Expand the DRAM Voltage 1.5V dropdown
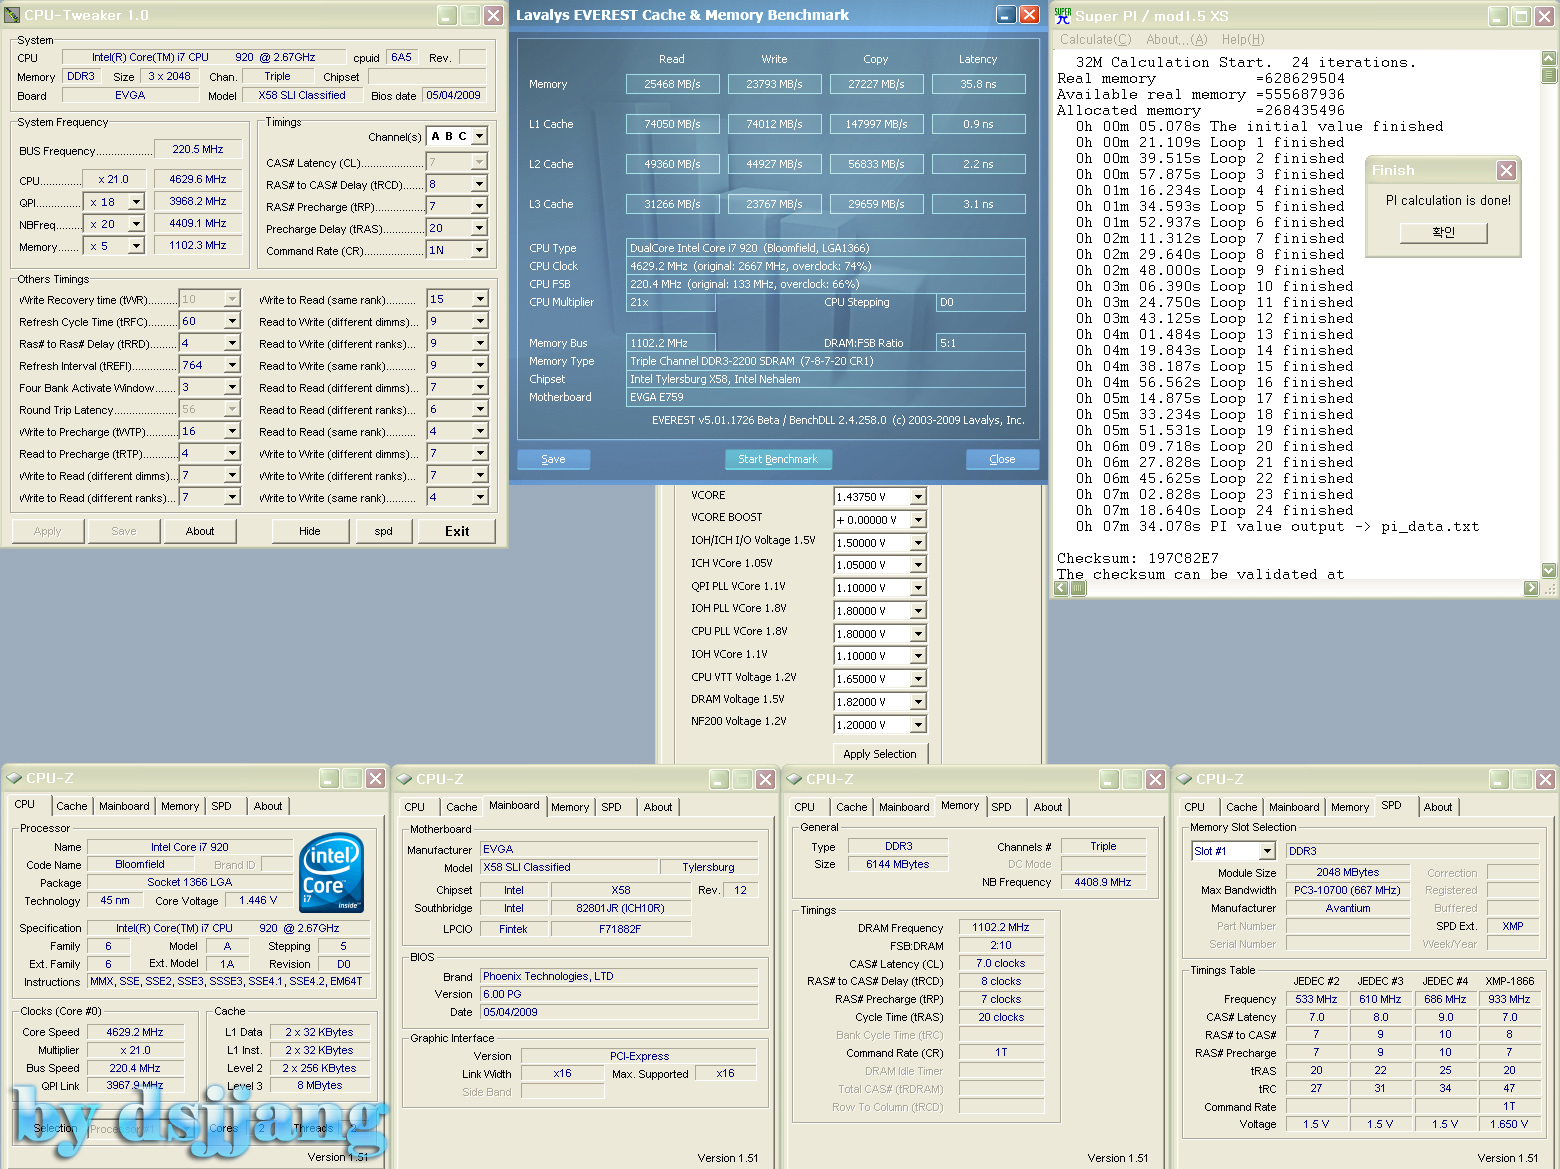The width and height of the screenshot is (1560, 1169). pyautogui.click(x=918, y=702)
